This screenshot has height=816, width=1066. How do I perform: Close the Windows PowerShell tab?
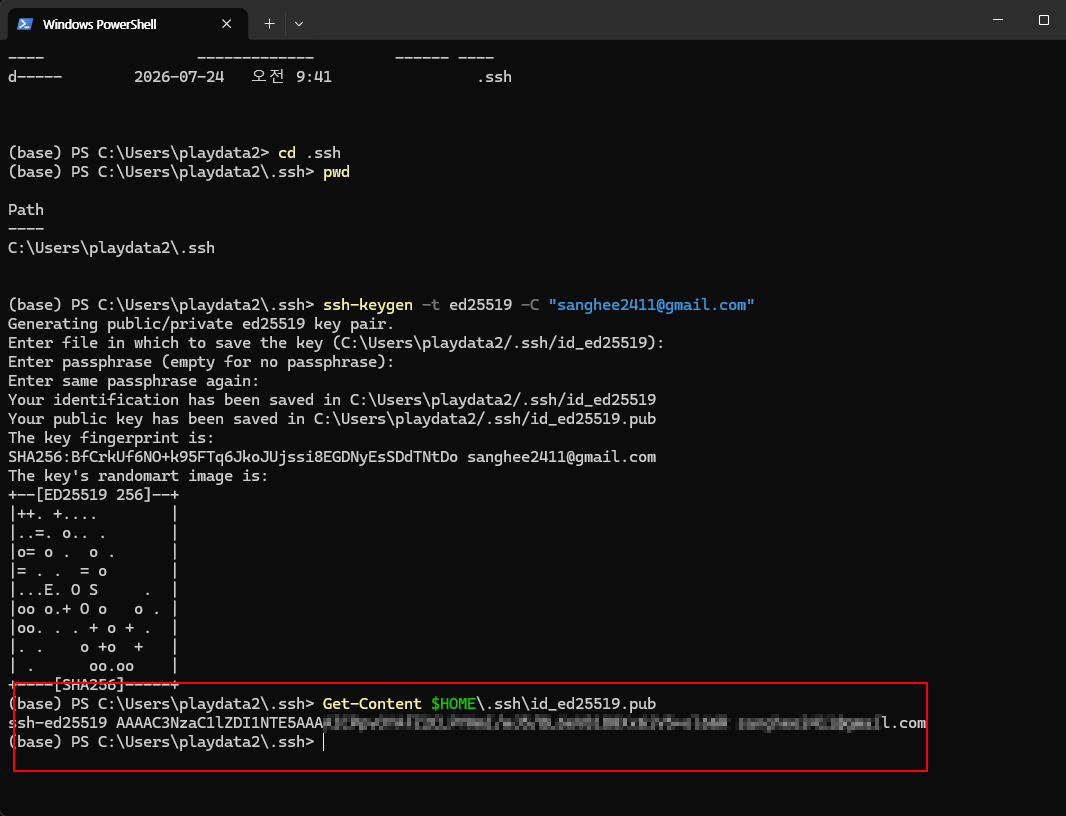pos(226,24)
